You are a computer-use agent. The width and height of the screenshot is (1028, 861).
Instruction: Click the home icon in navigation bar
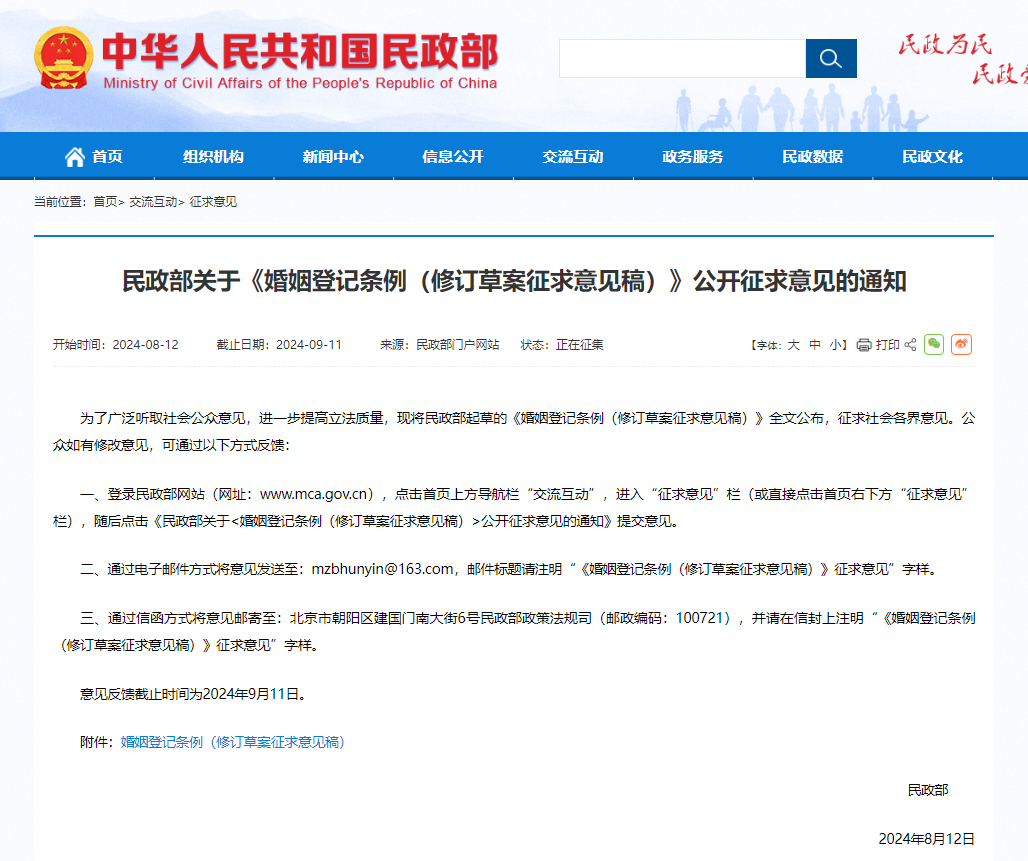(x=75, y=157)
